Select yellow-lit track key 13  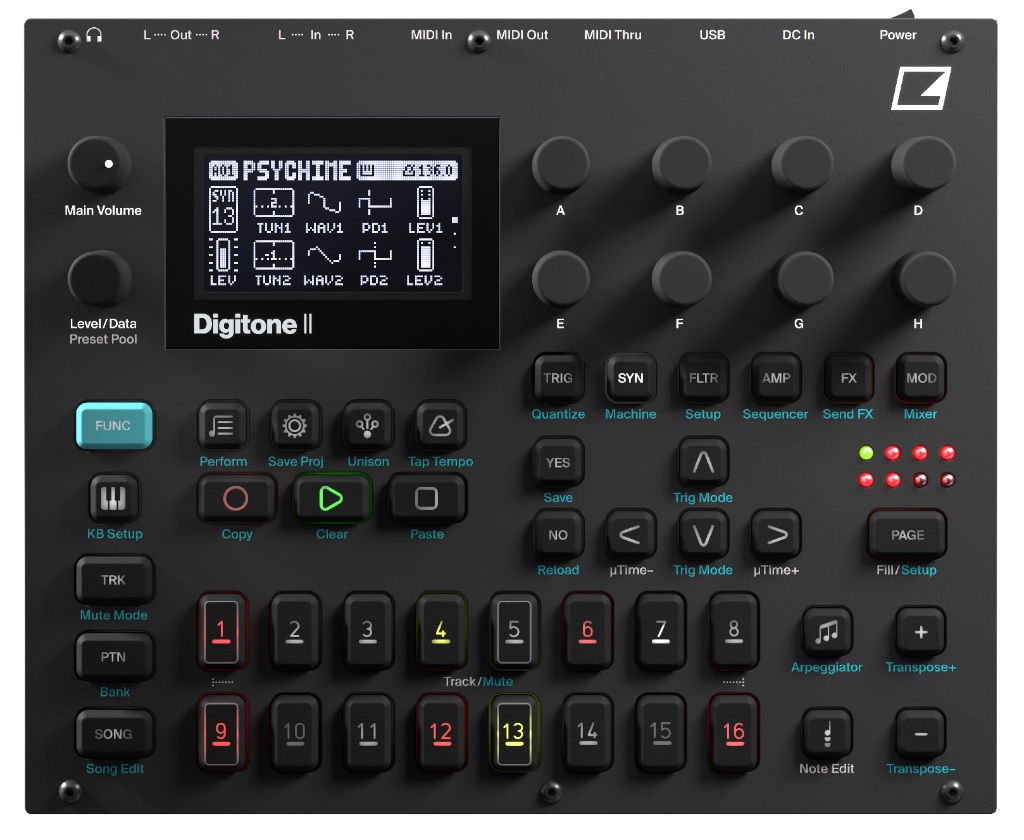(514, 732)
